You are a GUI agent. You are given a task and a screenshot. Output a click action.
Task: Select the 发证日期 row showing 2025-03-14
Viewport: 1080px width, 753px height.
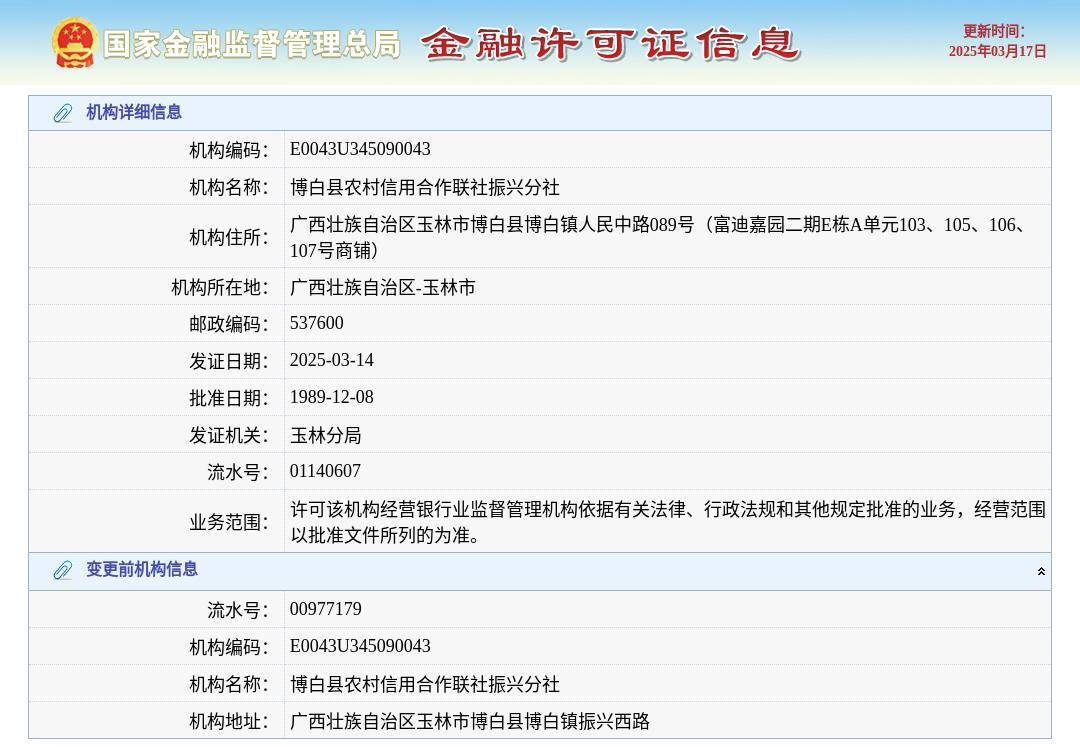332,360
